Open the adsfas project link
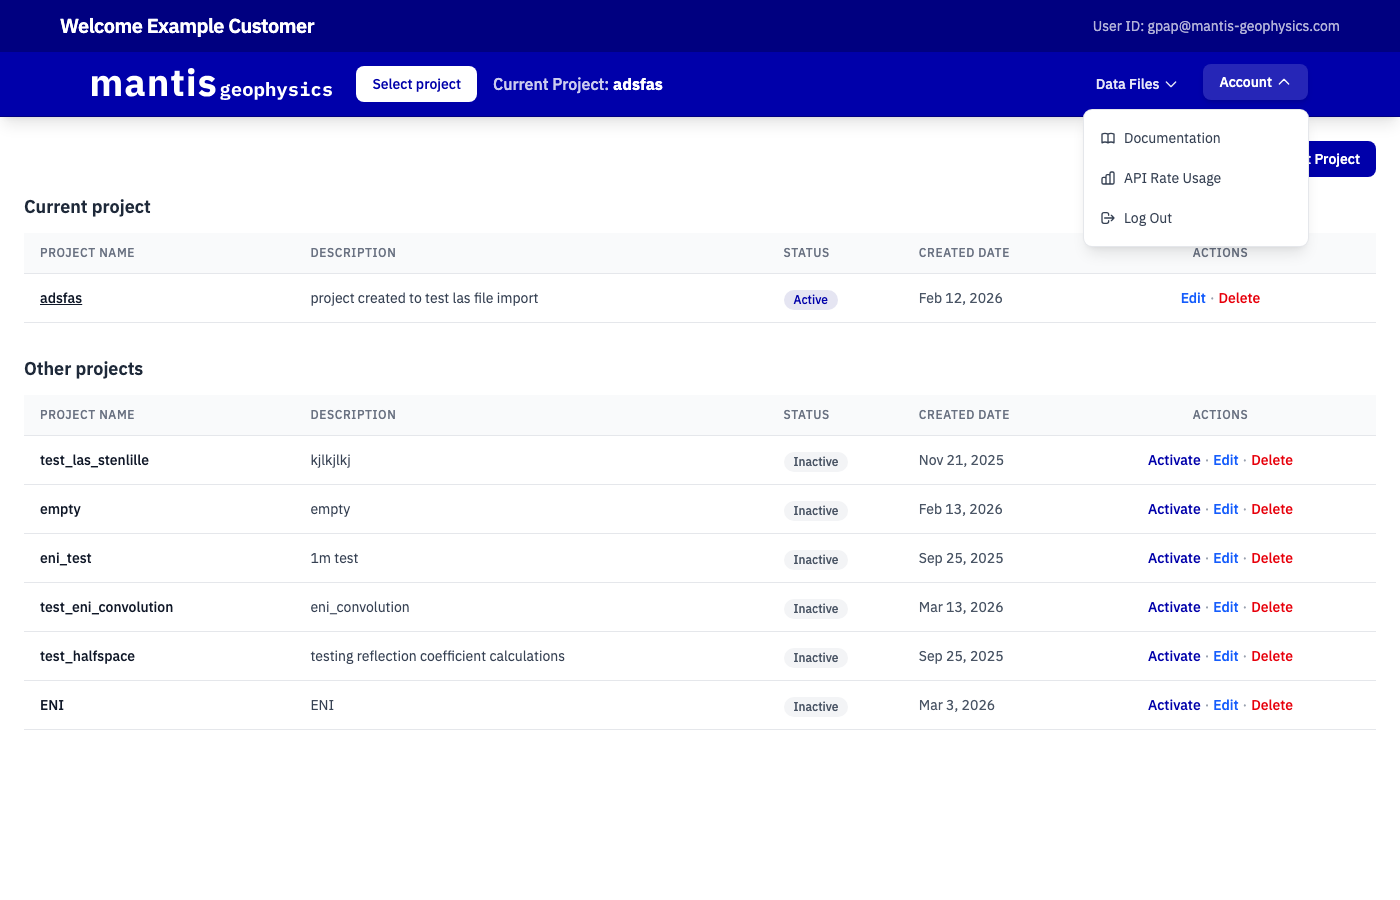The image size is (1400, 900). pyautogui.click(x=61, y=298)
